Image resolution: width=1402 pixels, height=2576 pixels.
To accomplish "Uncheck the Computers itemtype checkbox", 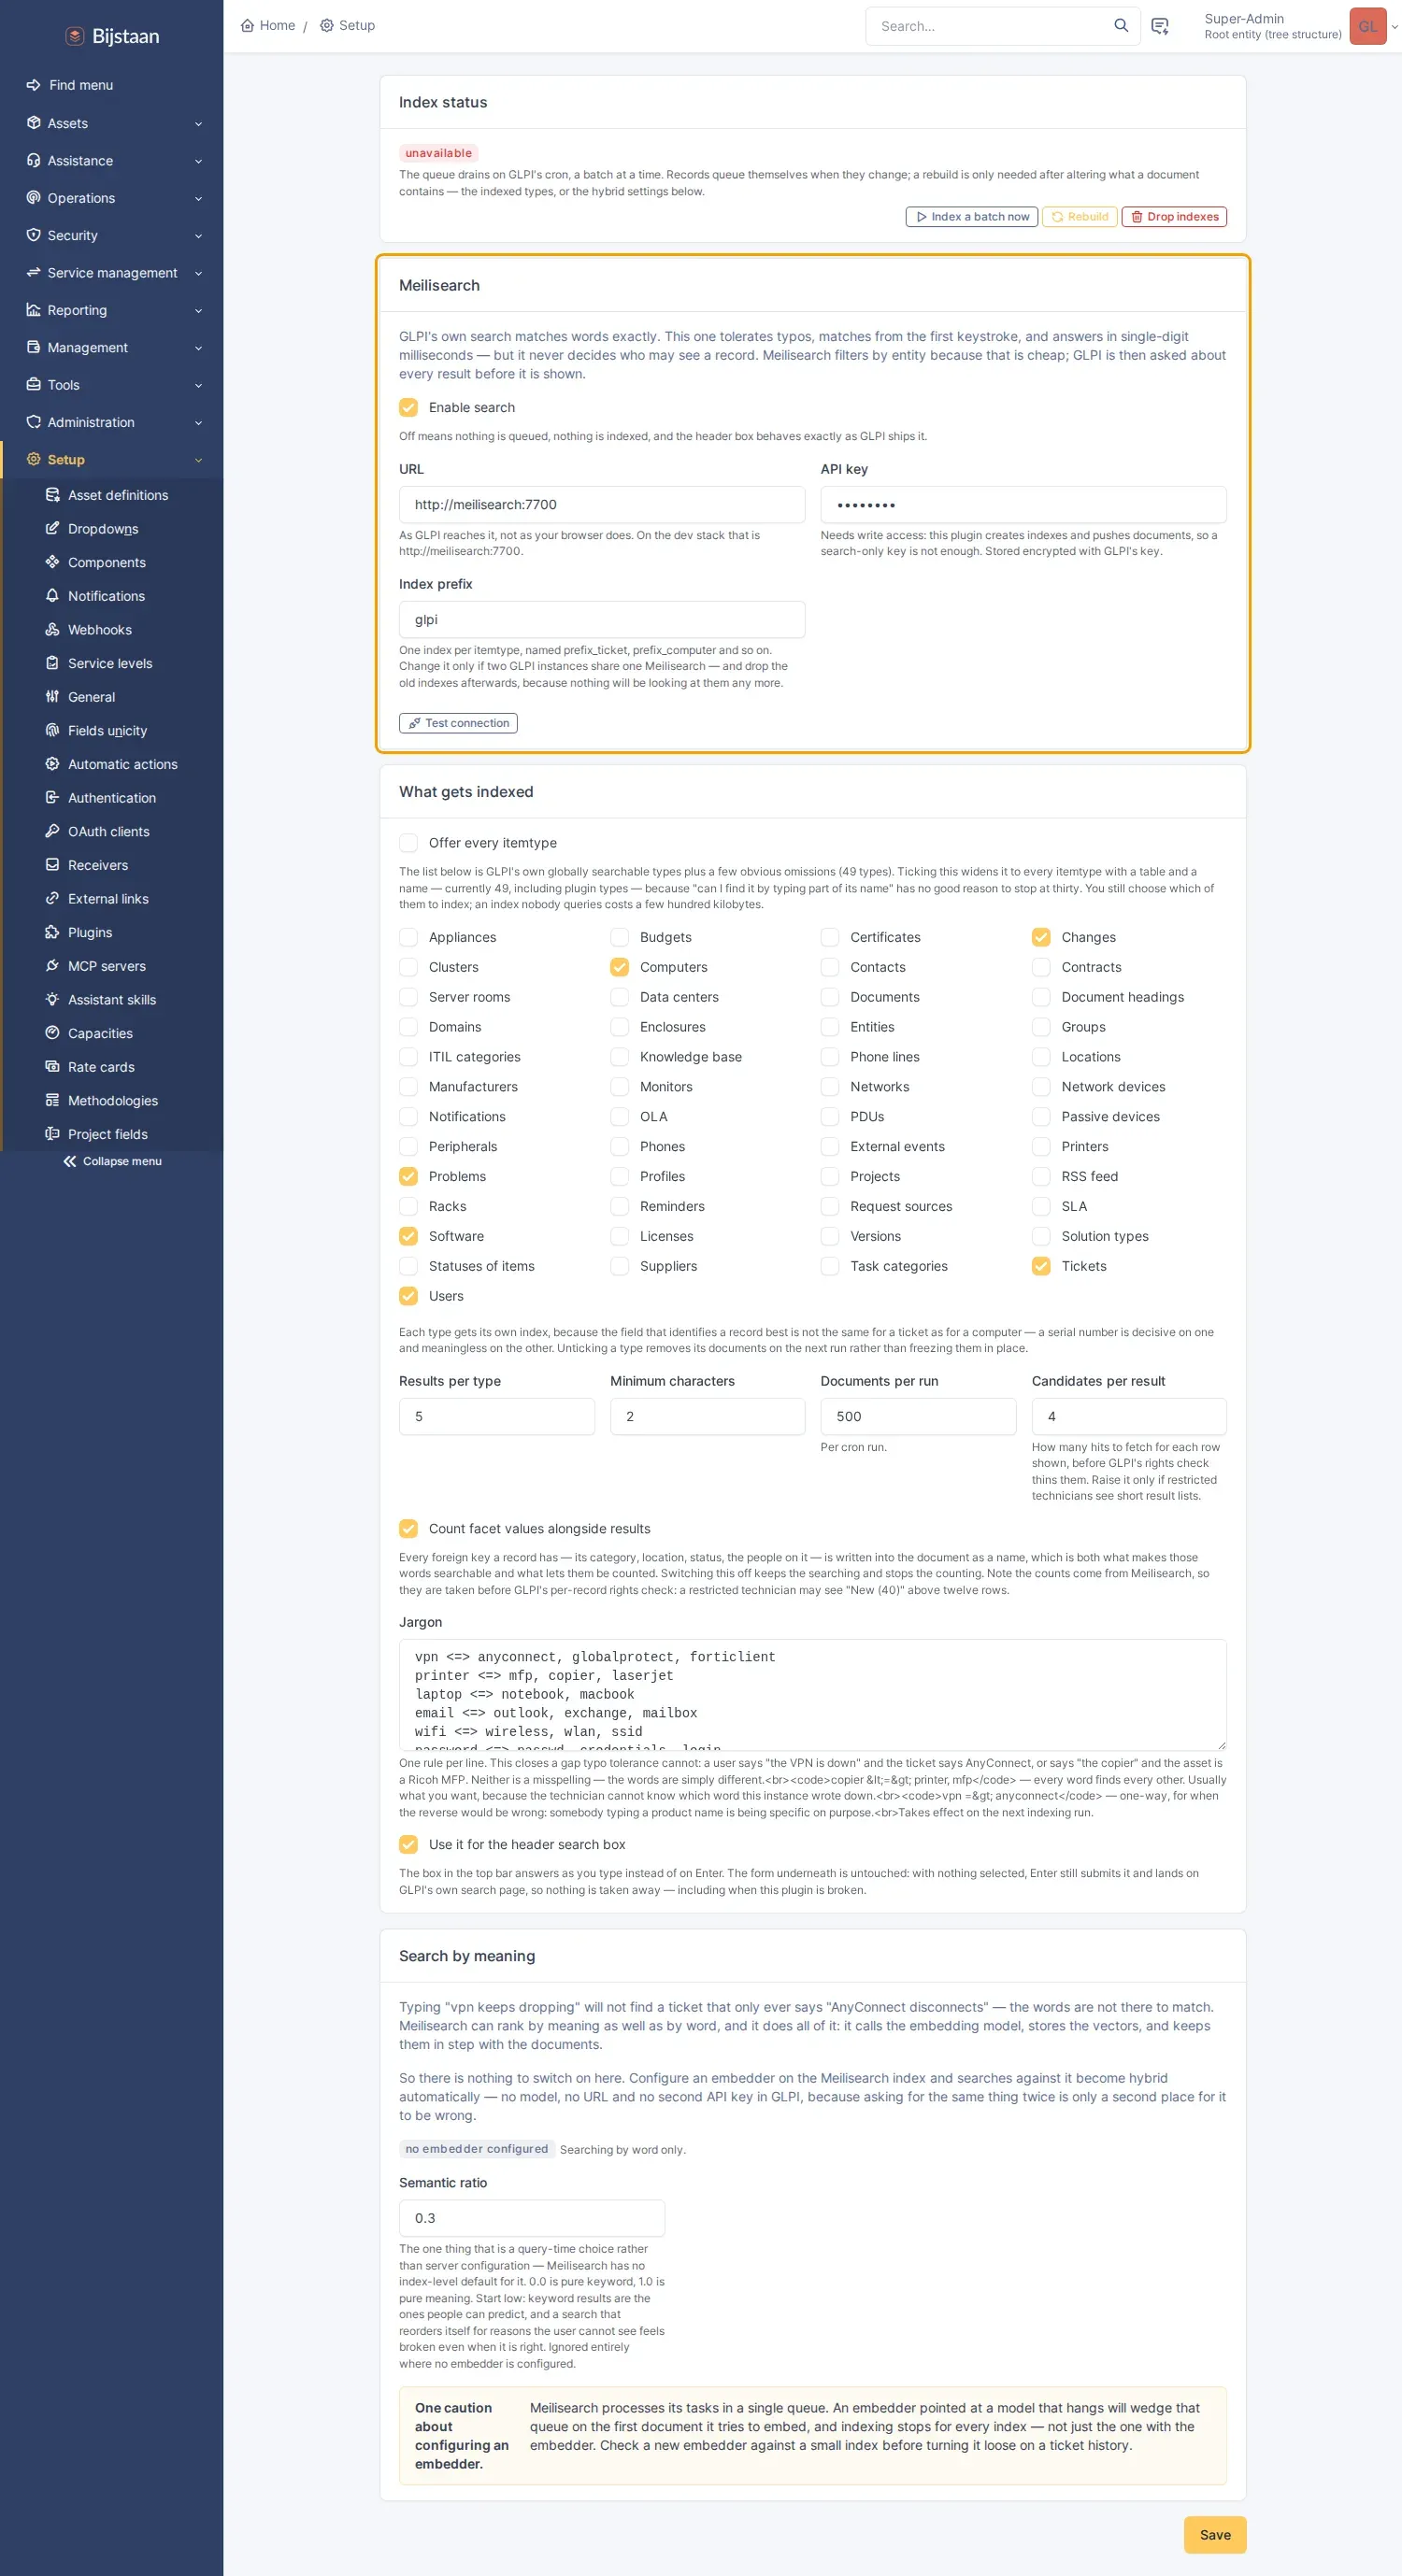I will [x=620, y=968].
